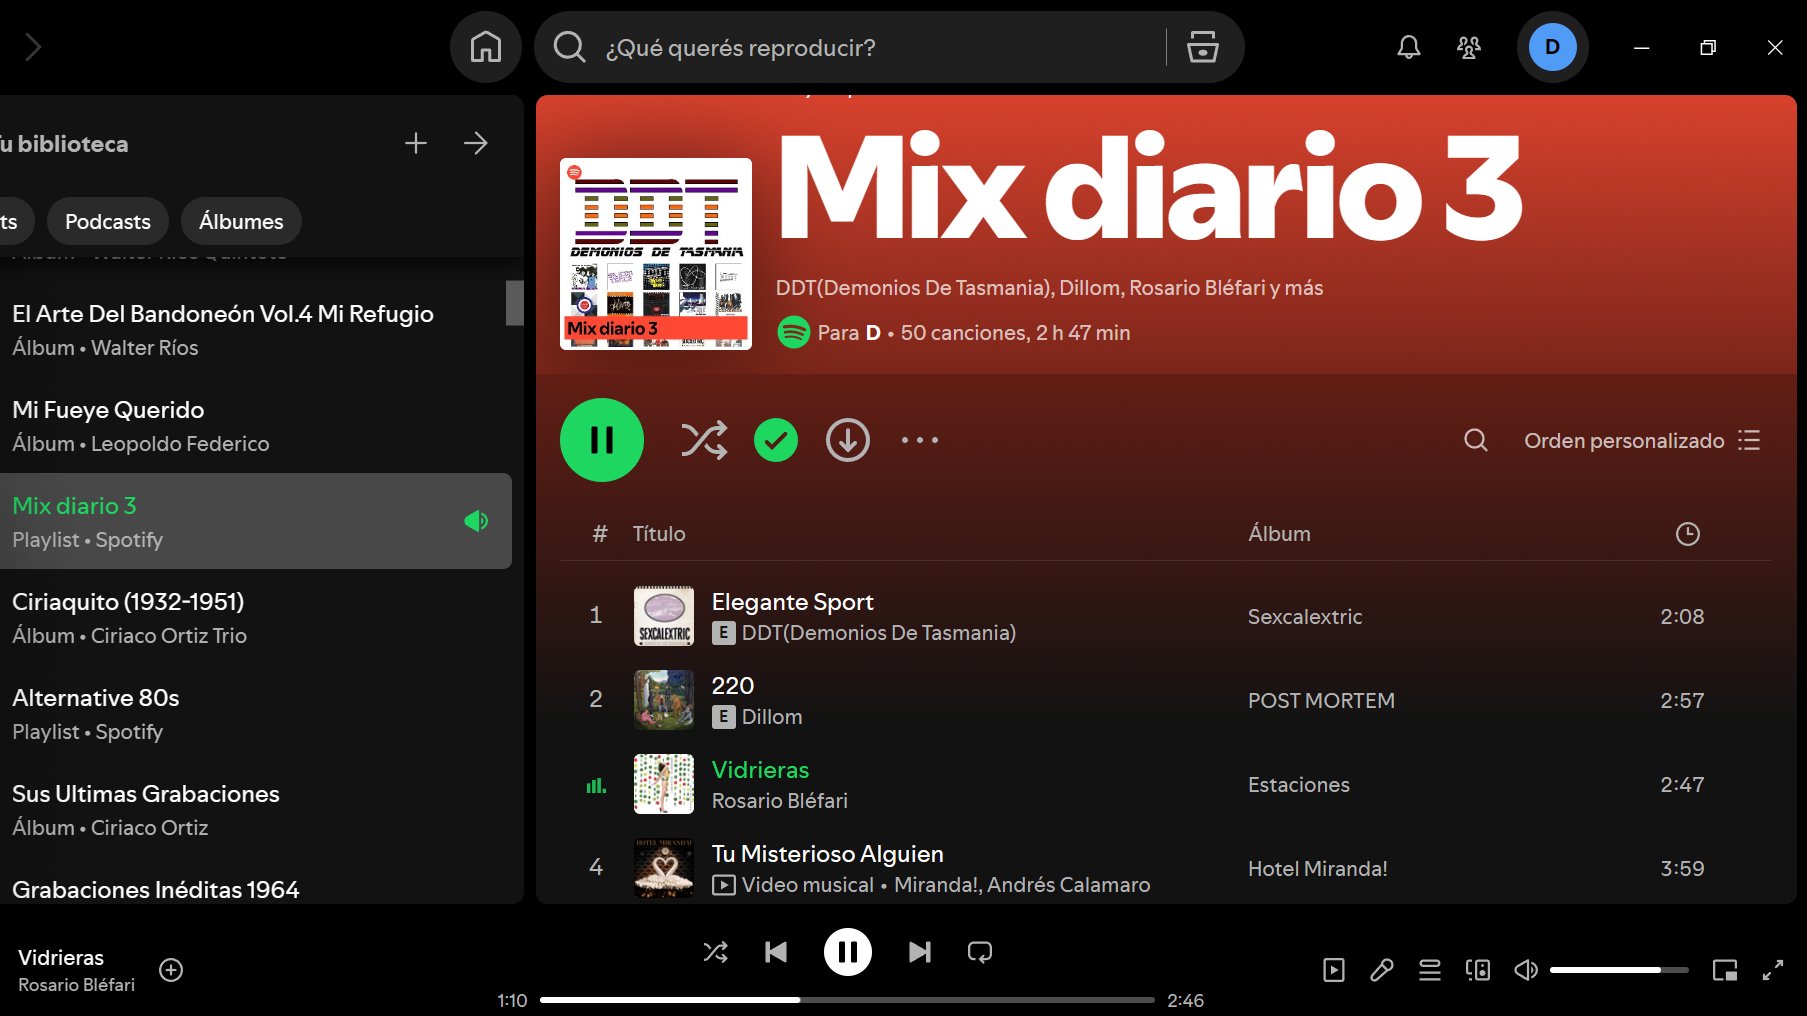Open POST MORTEM album link

(x=1321, y=701)
